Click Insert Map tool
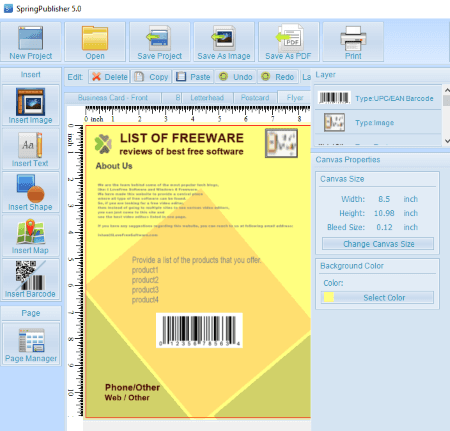Viewport: 450px width, 431px height. (x=31, y=236)
